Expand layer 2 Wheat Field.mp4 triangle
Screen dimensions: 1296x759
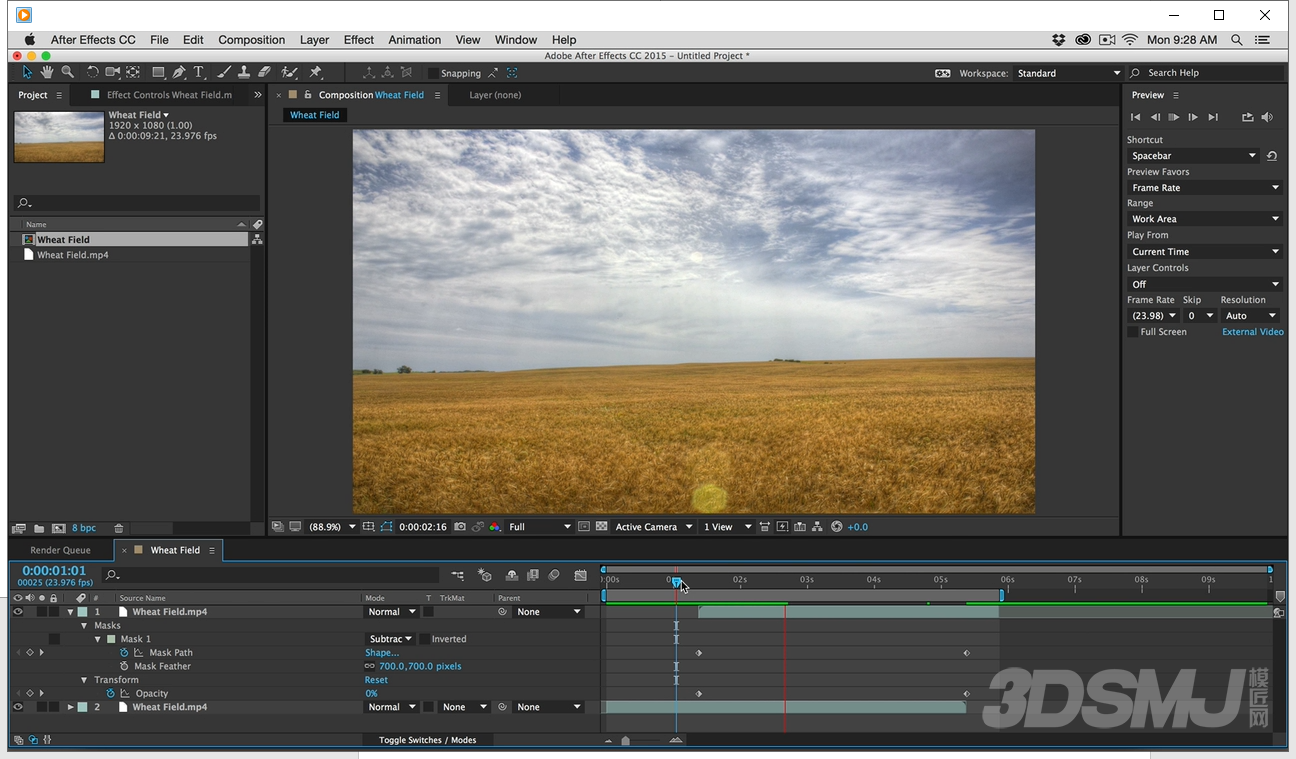71,707
